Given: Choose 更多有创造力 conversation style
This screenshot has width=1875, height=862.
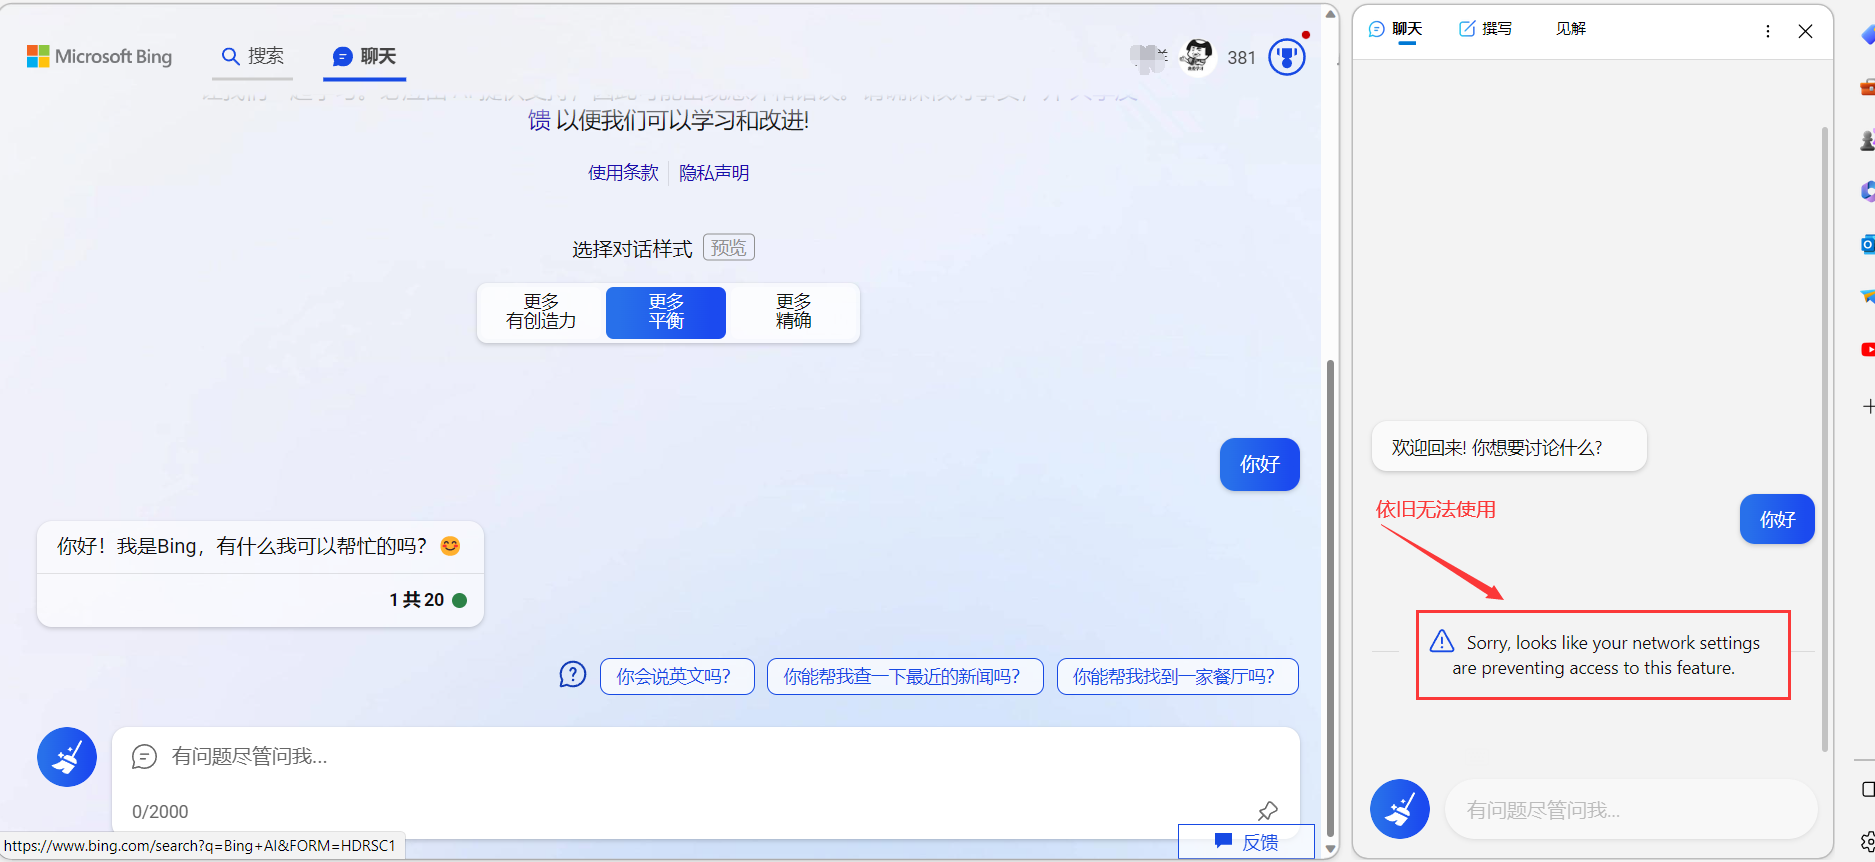Looking at the screenshot, I should 541,312.
